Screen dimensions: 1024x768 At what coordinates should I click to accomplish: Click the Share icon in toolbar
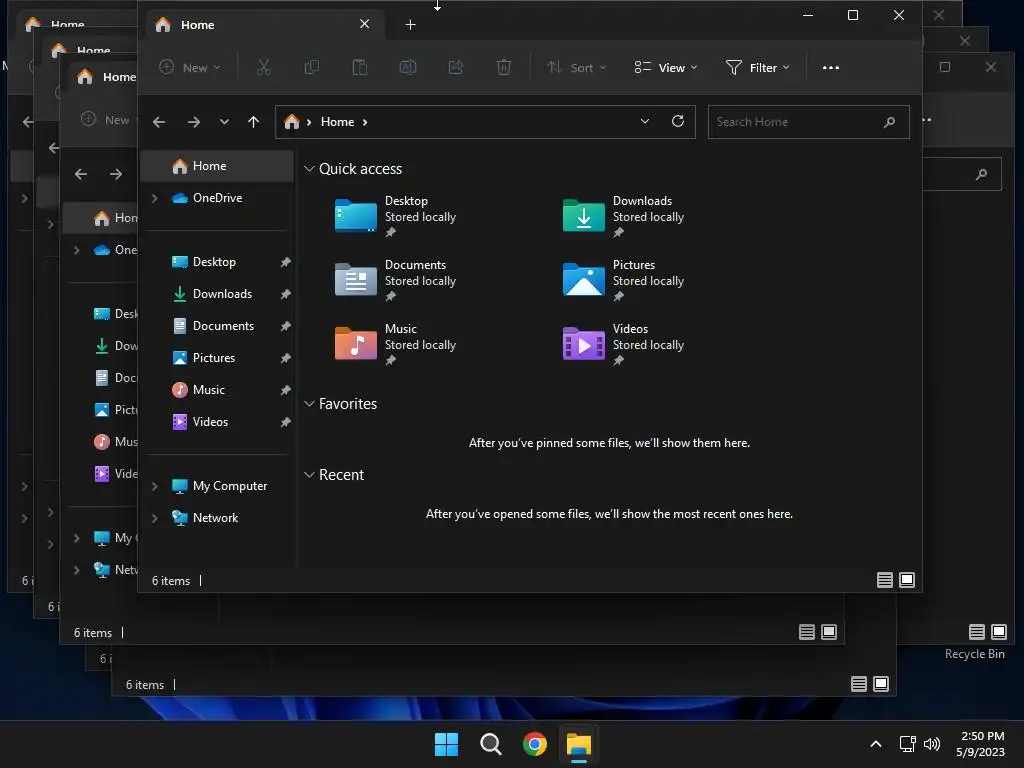click(x=456, y=67)
